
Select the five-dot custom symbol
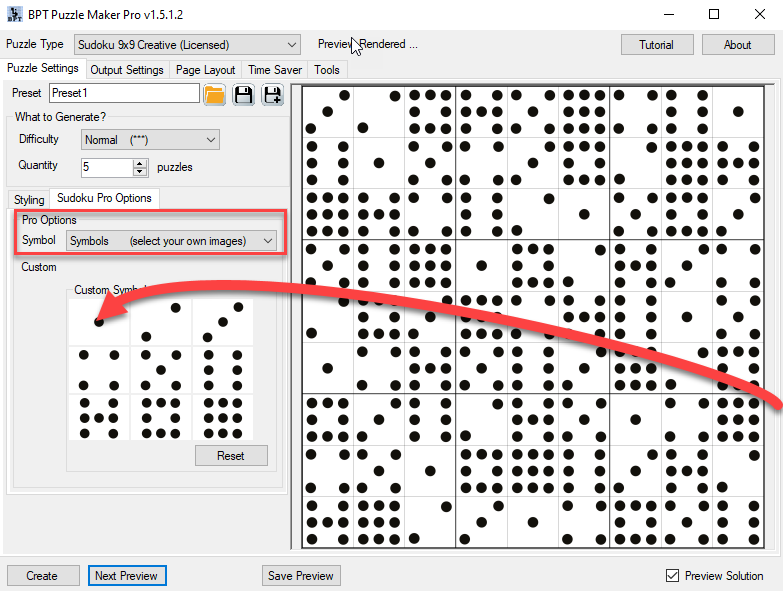pos(160,370)
